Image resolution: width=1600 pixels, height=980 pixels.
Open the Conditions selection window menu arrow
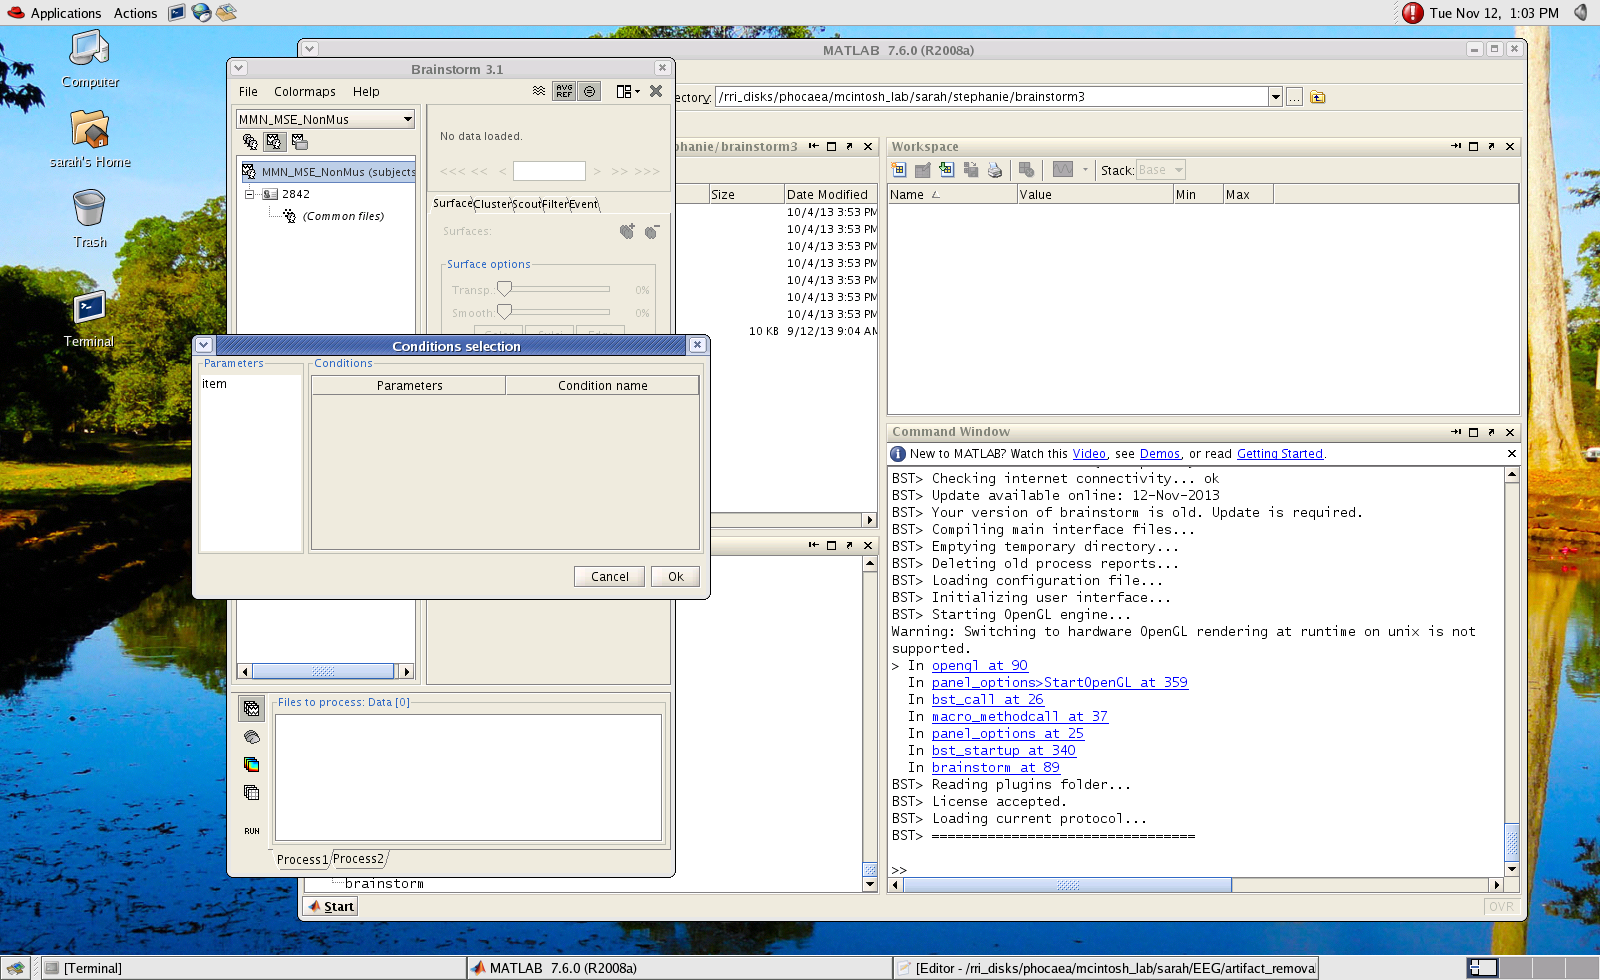(x=204, y=345)
